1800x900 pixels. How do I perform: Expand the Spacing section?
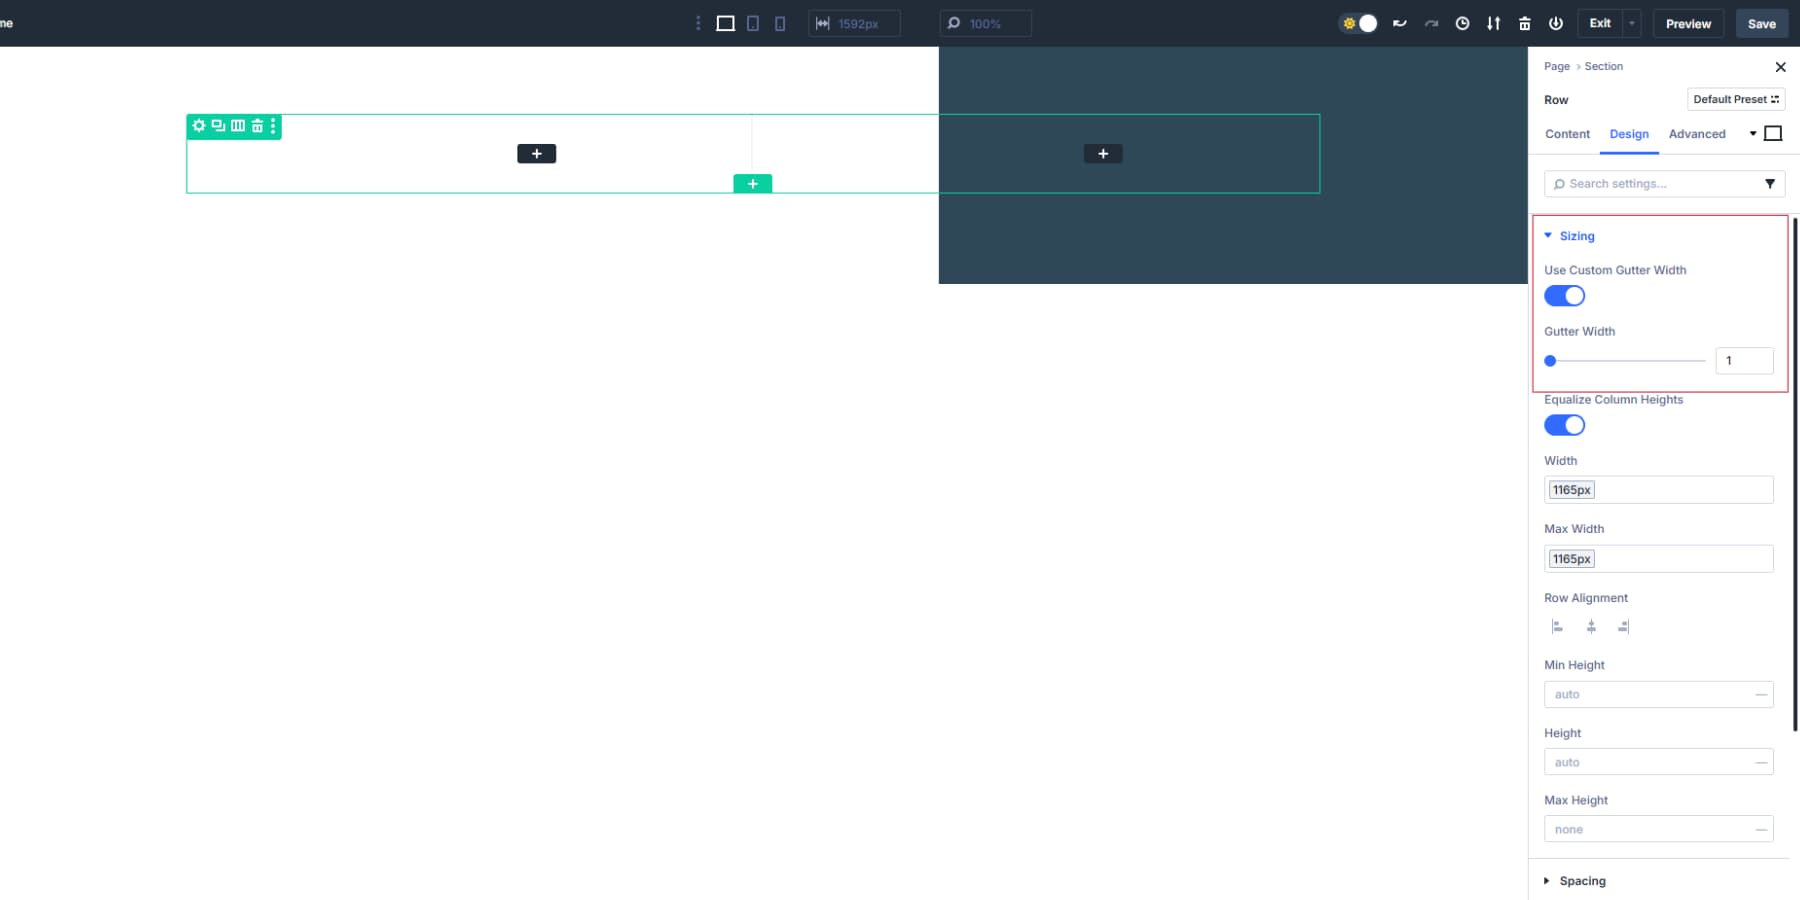click(x=1581, y=881)
